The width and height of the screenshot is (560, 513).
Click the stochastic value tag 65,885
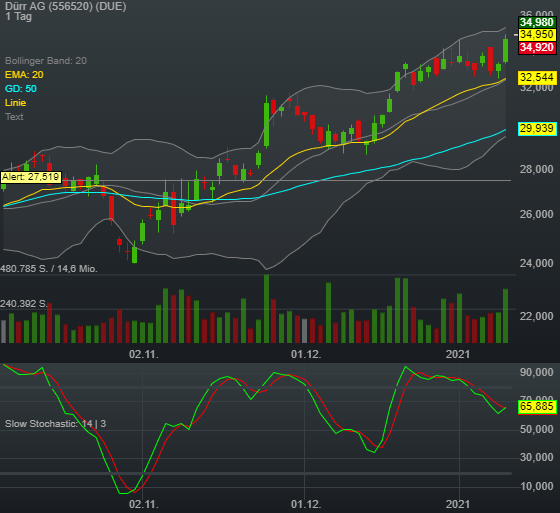pos(537,407)
